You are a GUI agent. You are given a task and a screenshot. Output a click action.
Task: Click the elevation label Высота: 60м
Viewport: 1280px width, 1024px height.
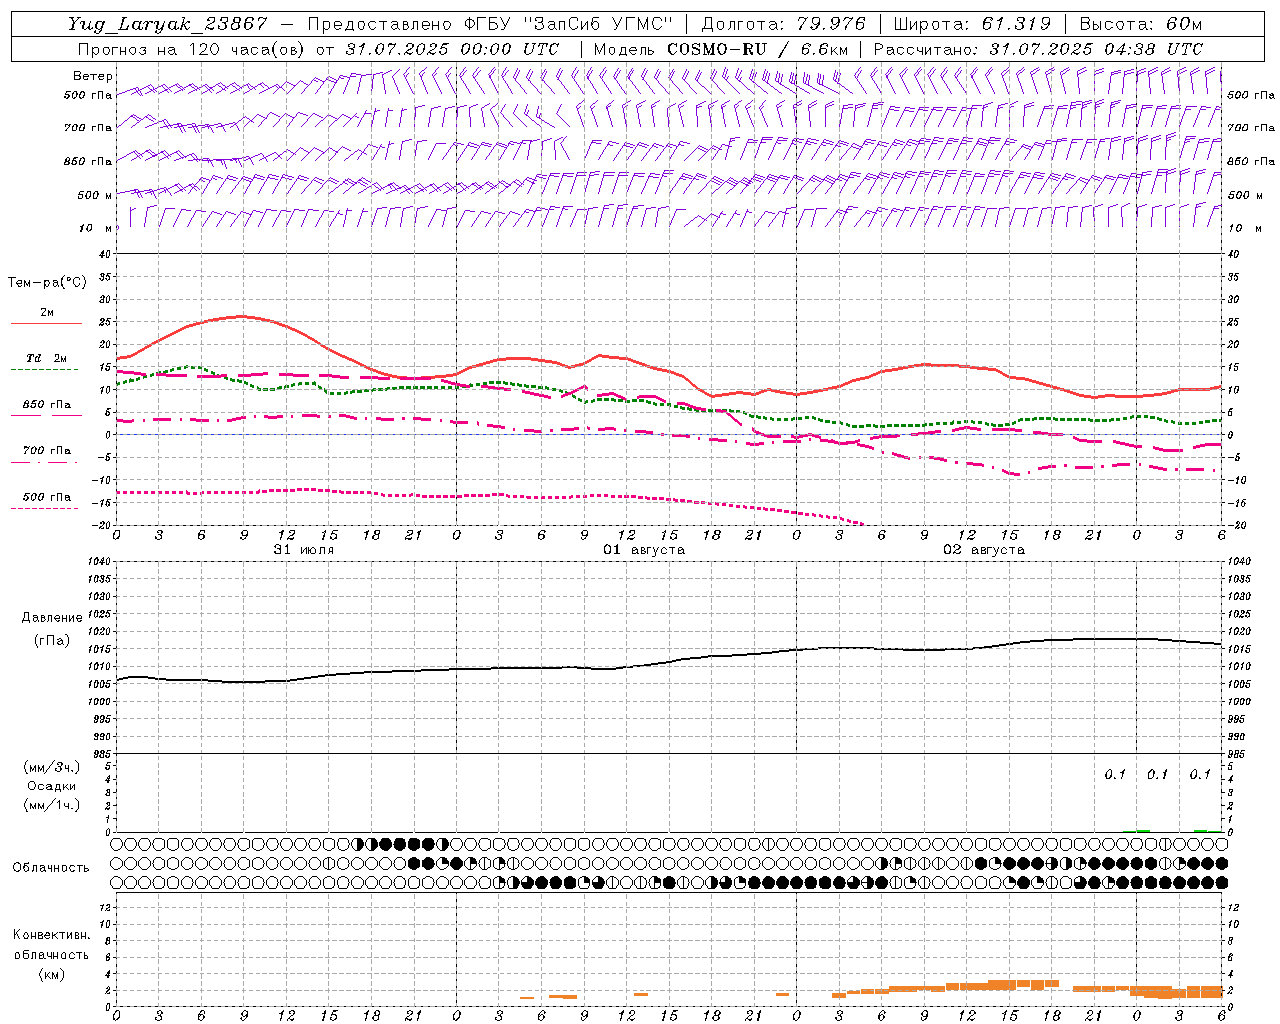pos(1140,25)
